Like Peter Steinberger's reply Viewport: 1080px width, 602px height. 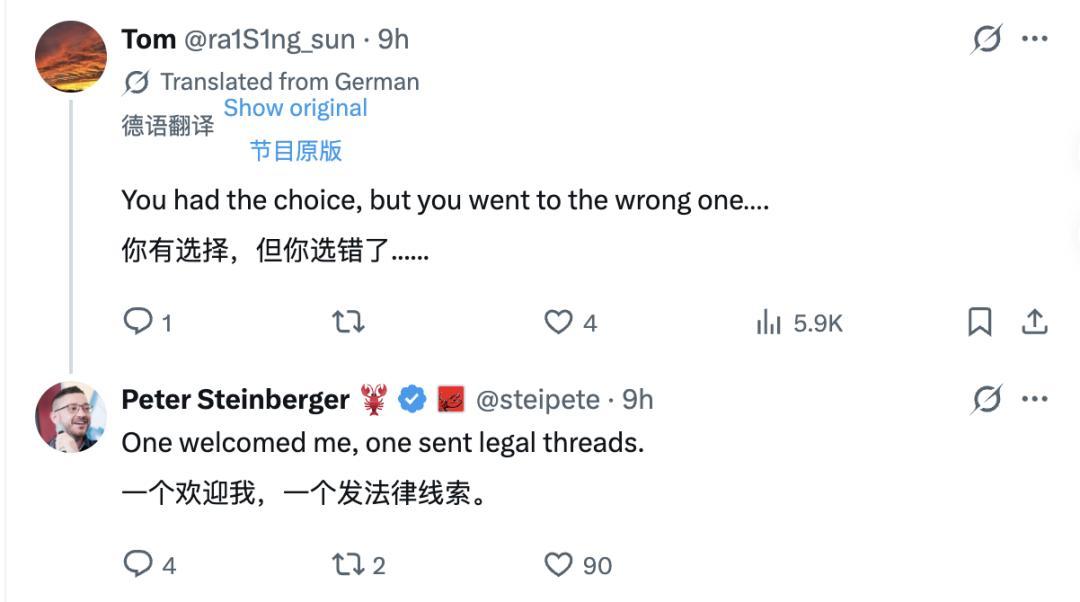(558, 564)
